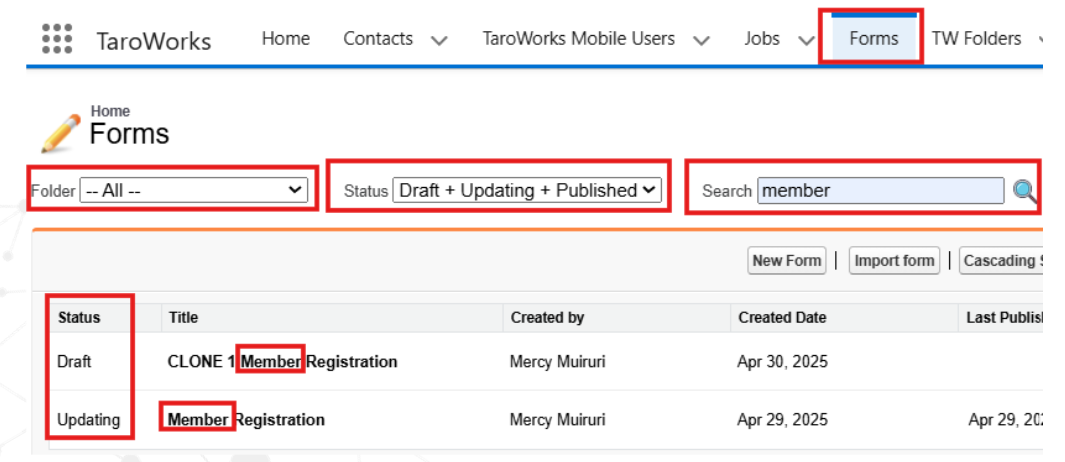This screenshot has width=1065, height=462.
Task: Open TaroWorks Mobile Users tab
Action: pyautogui.click(x=579, y=39)
